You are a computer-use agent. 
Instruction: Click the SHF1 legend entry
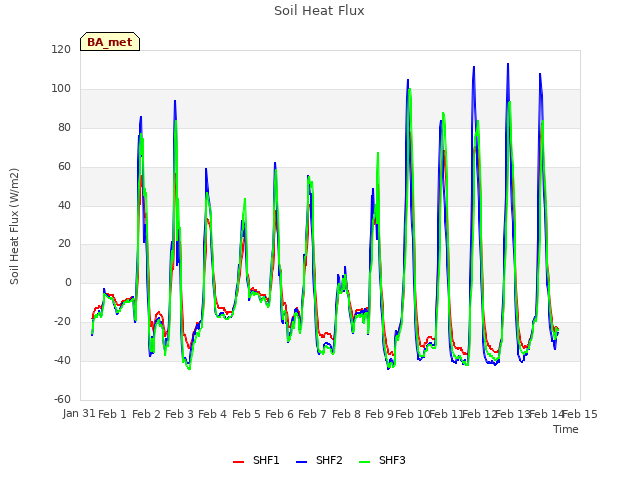point(256,460)
